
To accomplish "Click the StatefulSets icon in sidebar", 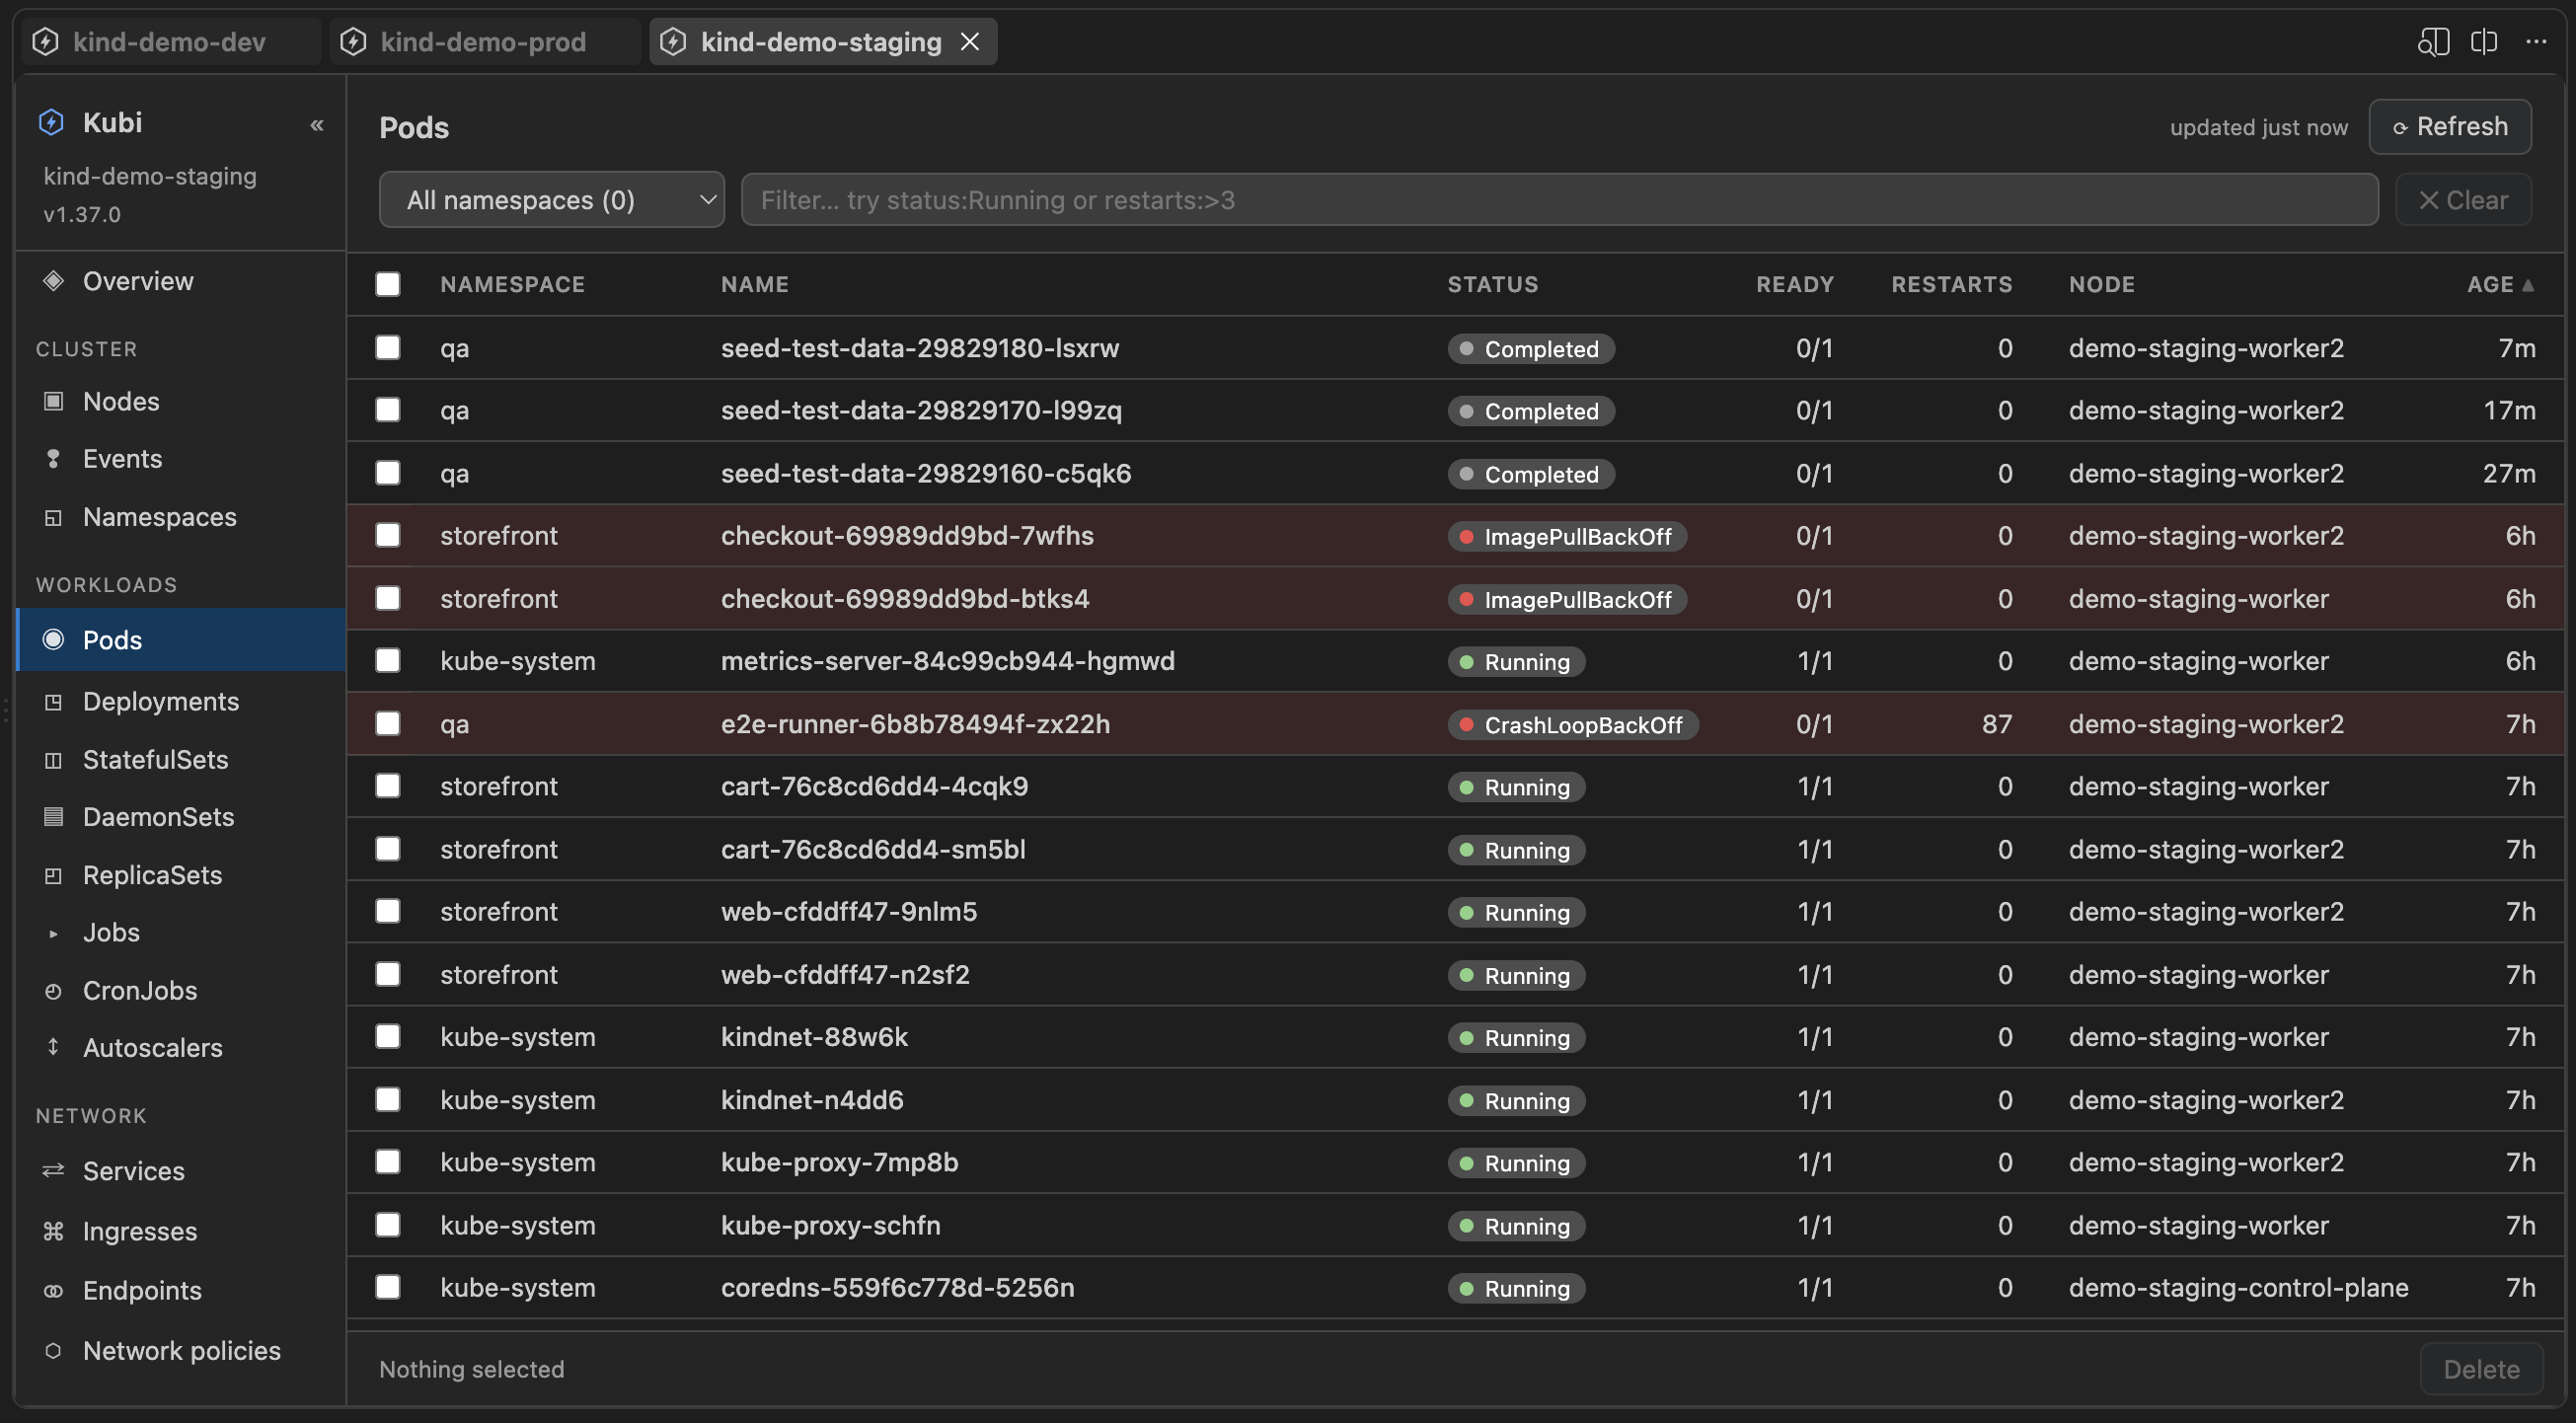I will pyautogui.click(x=53, y=760).
